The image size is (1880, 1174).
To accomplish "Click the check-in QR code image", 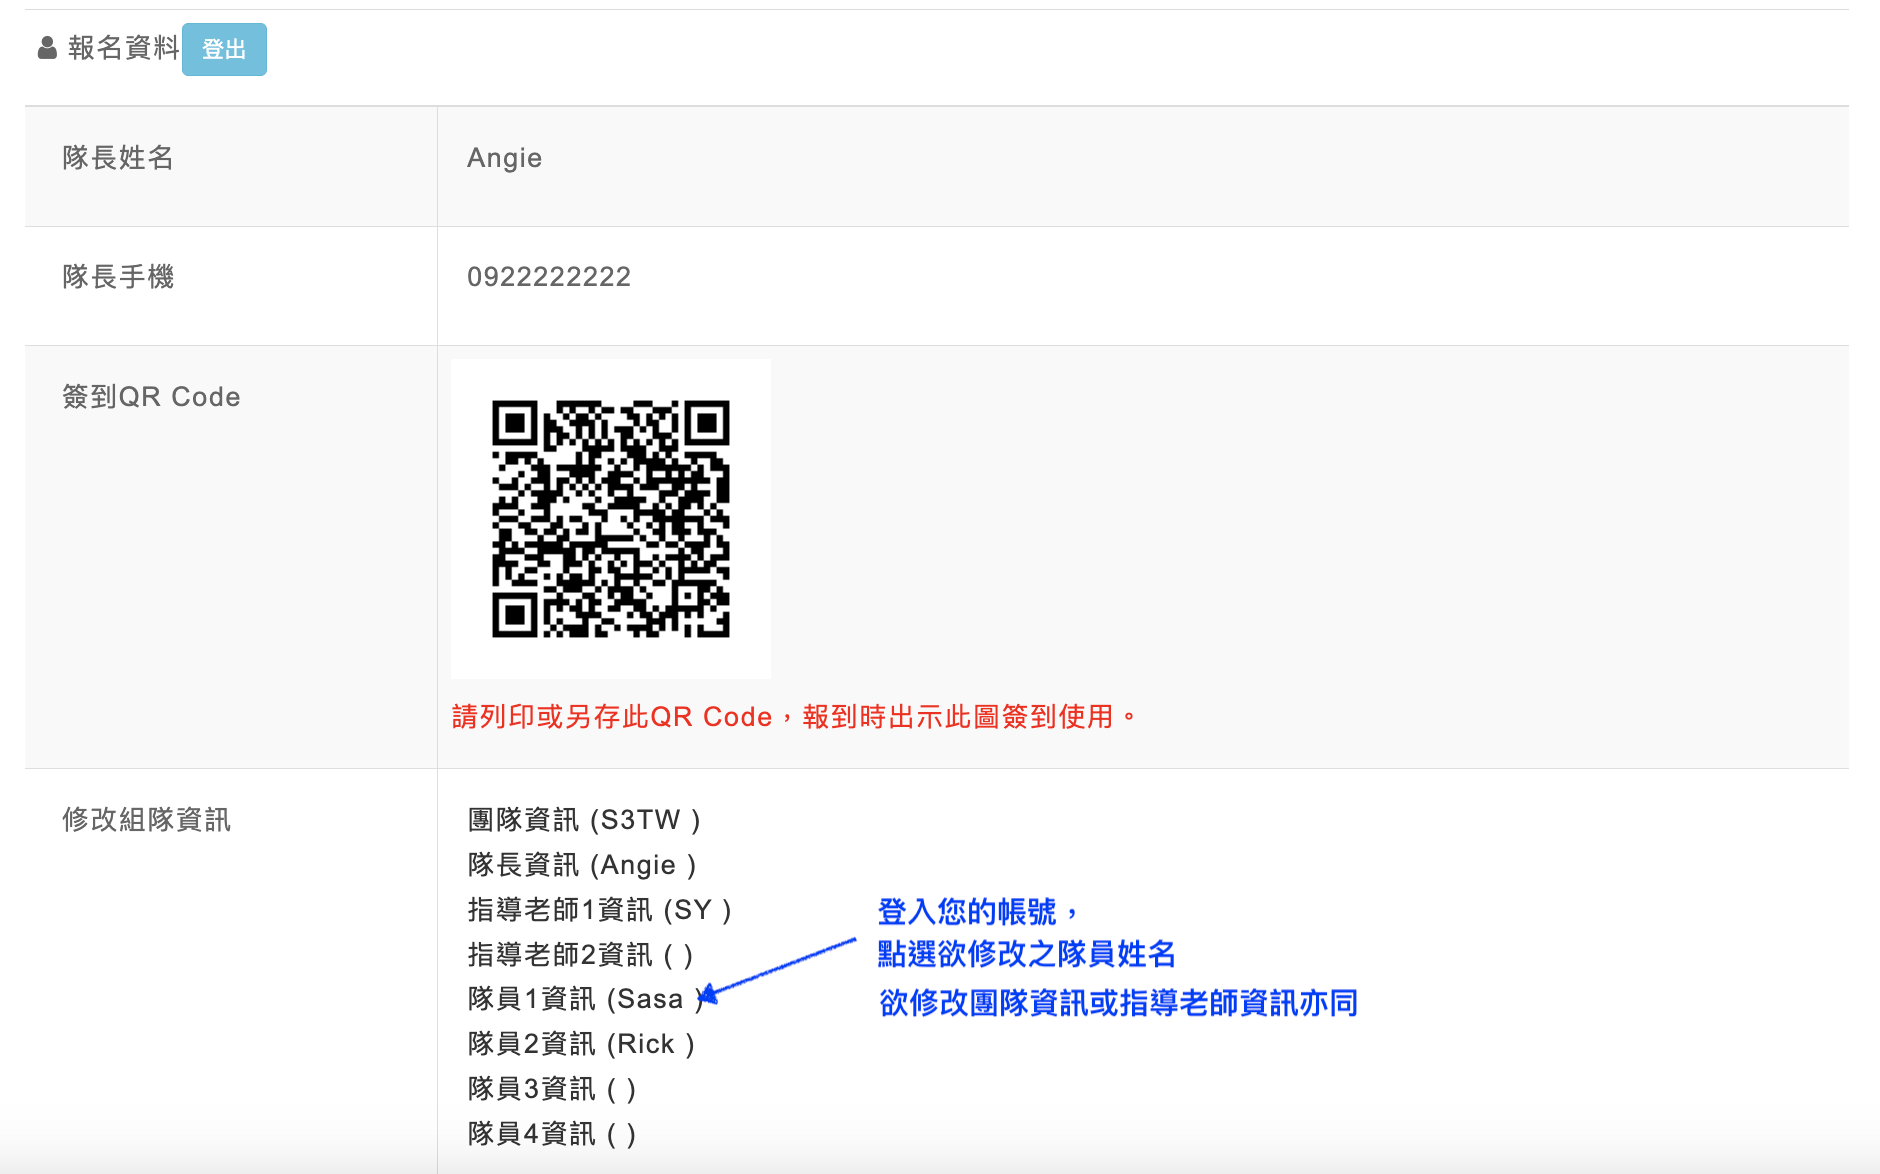I will [x=611, y=519].
